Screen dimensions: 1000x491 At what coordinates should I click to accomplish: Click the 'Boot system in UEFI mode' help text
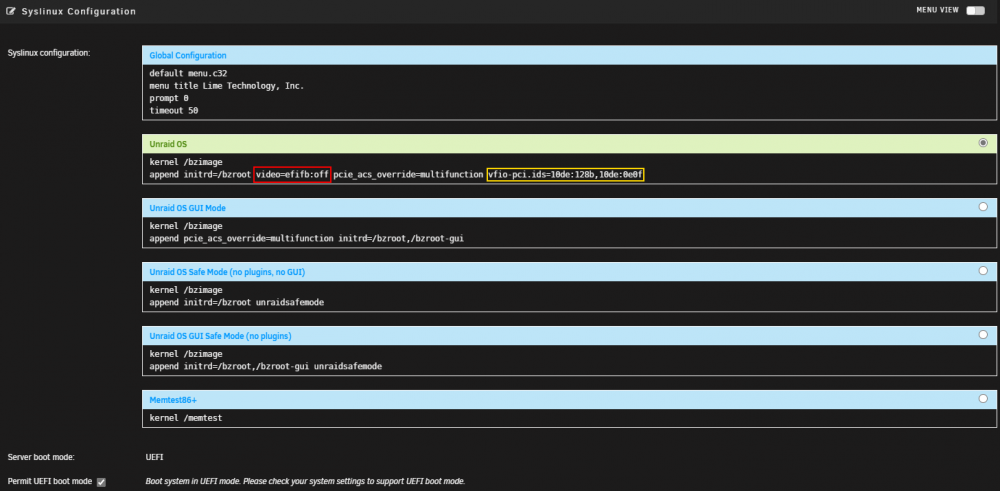click(x=305, y=481)
